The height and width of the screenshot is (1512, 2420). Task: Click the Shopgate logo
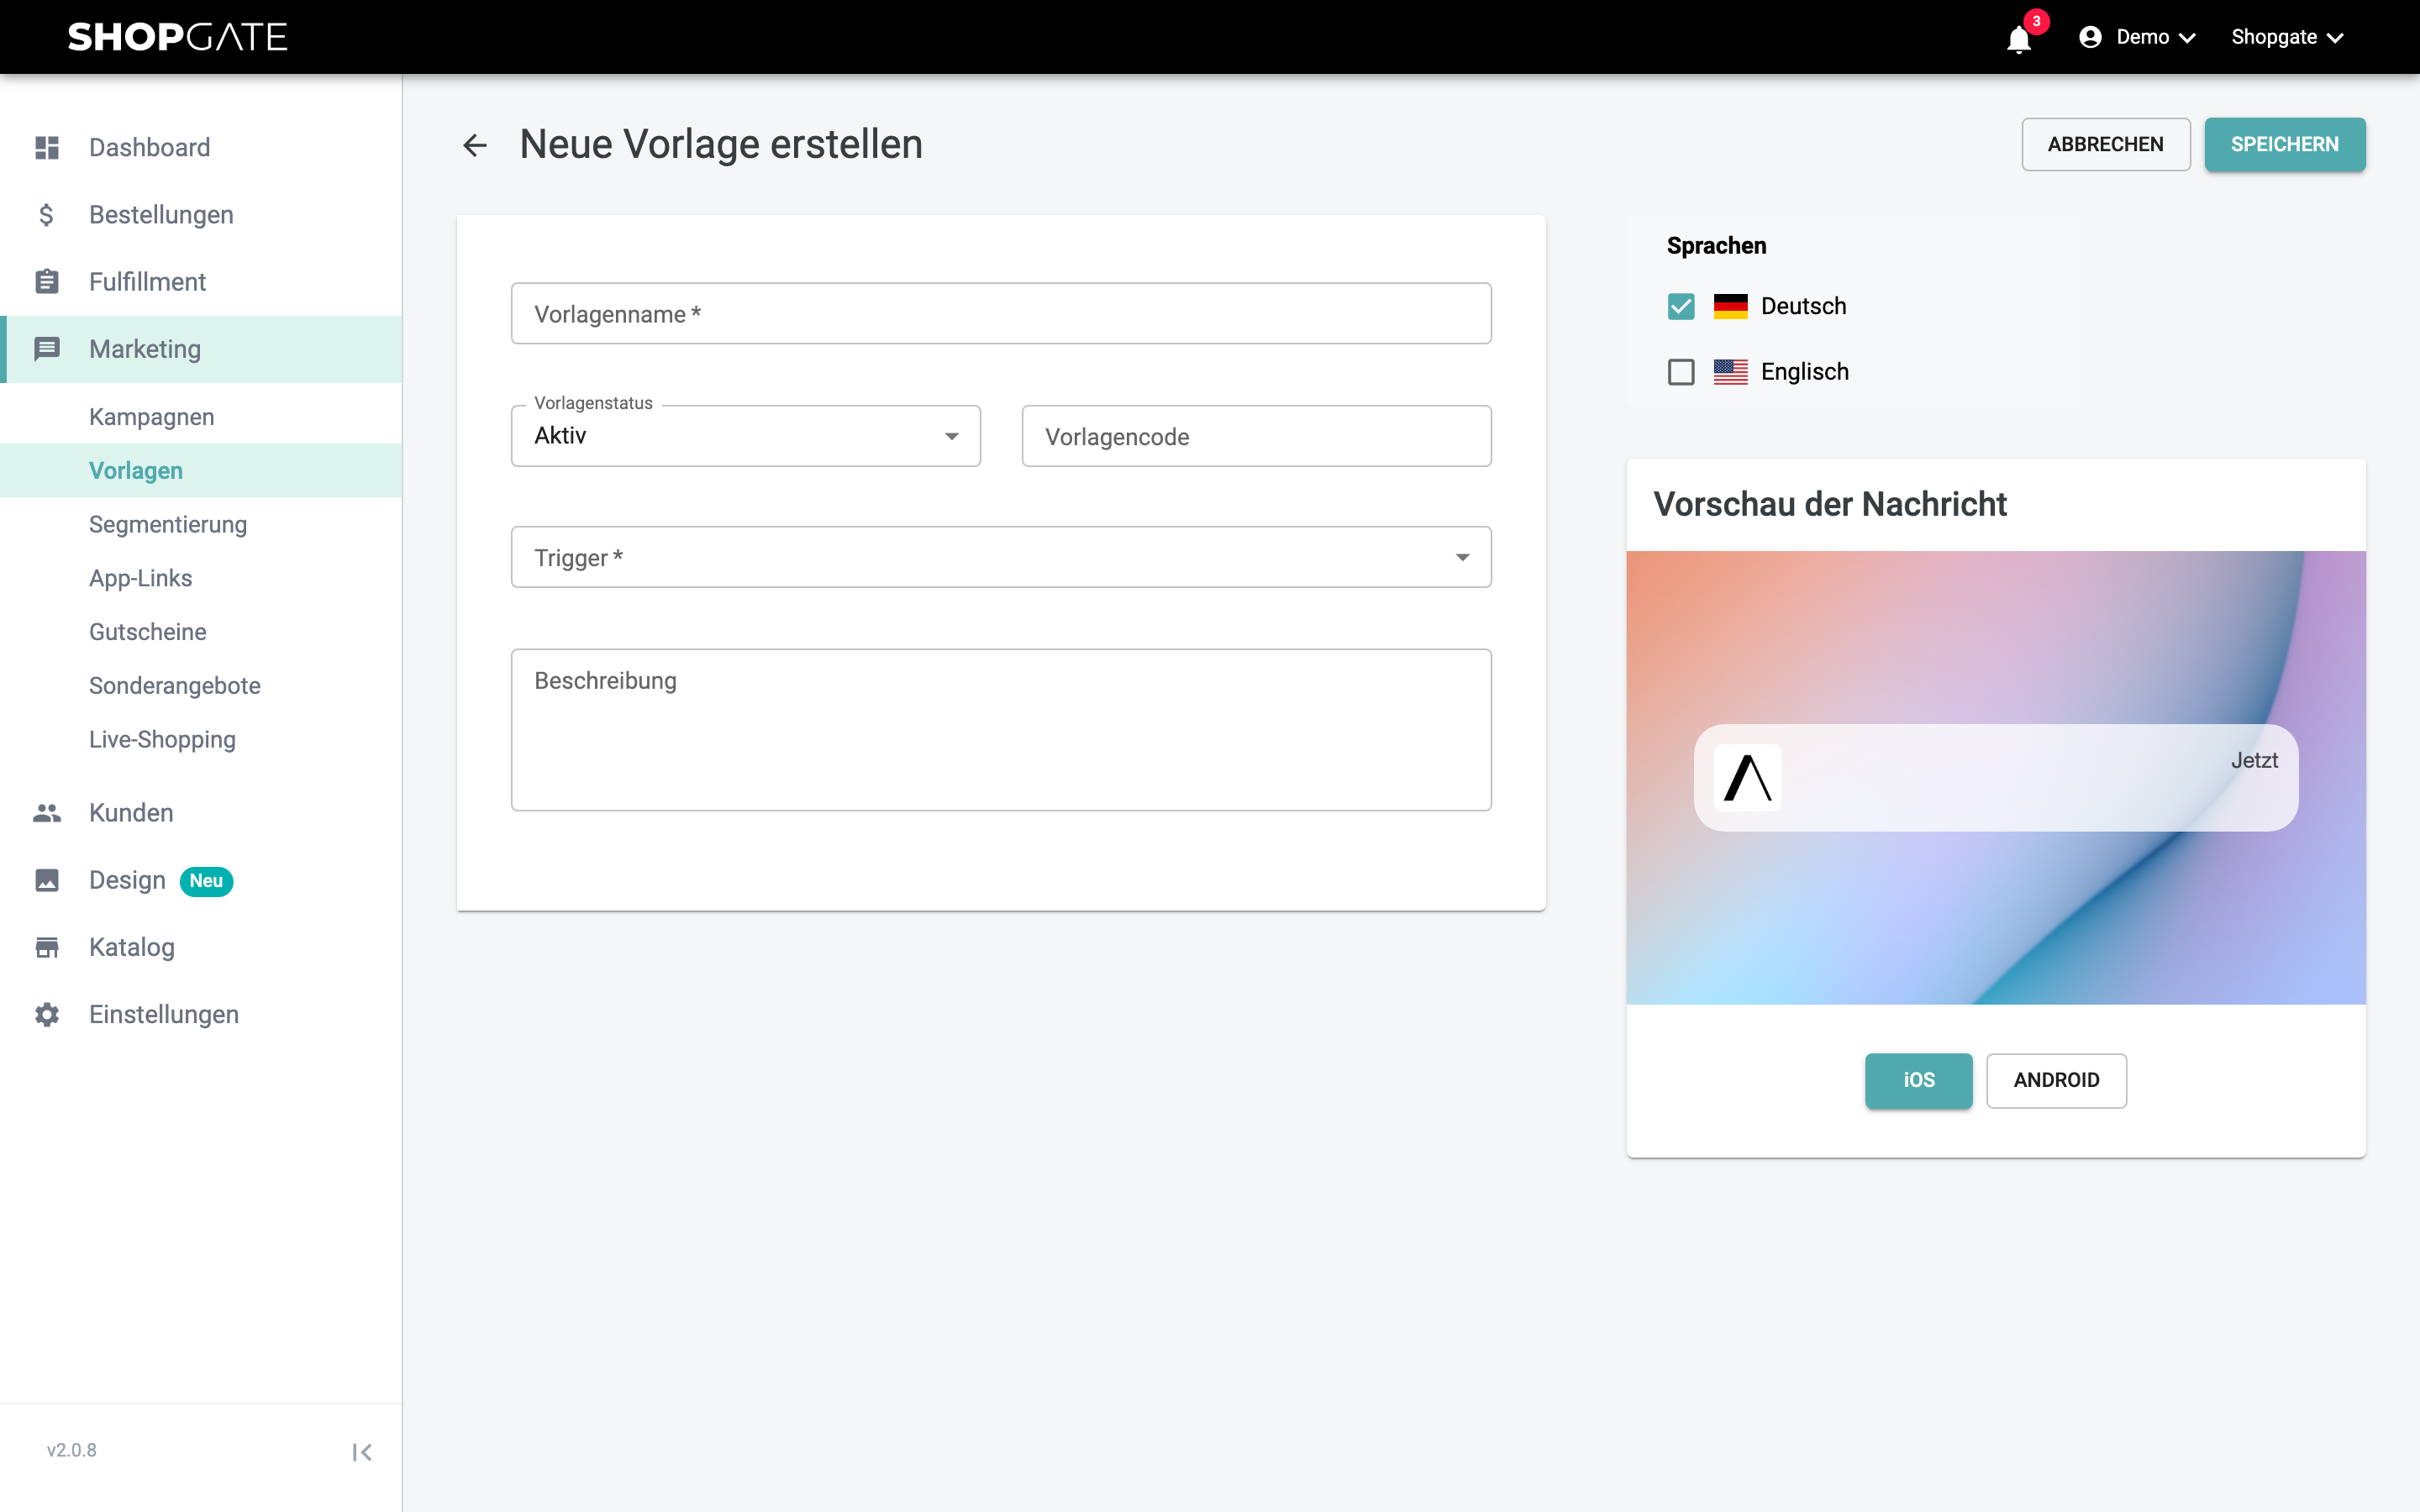point(178,37)
